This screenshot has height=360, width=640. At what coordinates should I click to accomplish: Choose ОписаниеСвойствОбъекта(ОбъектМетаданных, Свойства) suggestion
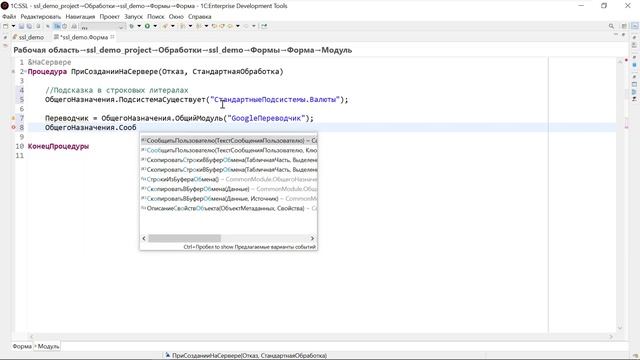(x=229, y=209)
